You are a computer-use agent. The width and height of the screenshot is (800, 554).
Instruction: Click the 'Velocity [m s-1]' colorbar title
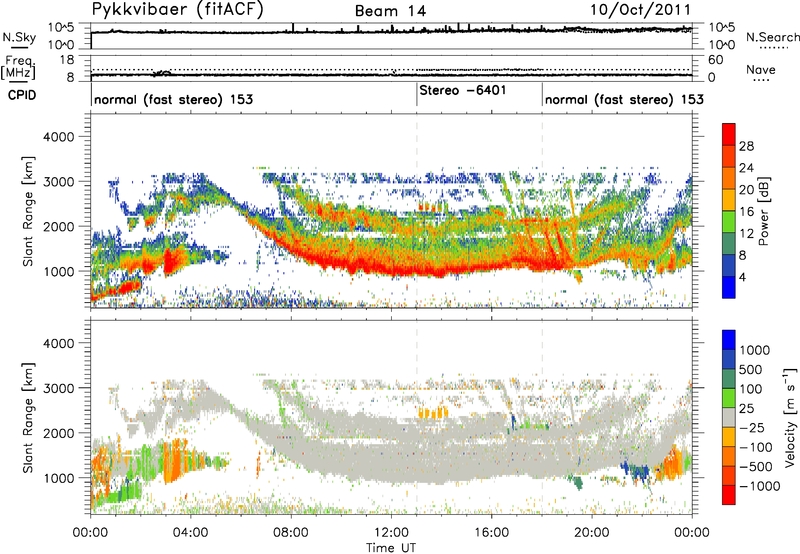[x=790, y=417]
